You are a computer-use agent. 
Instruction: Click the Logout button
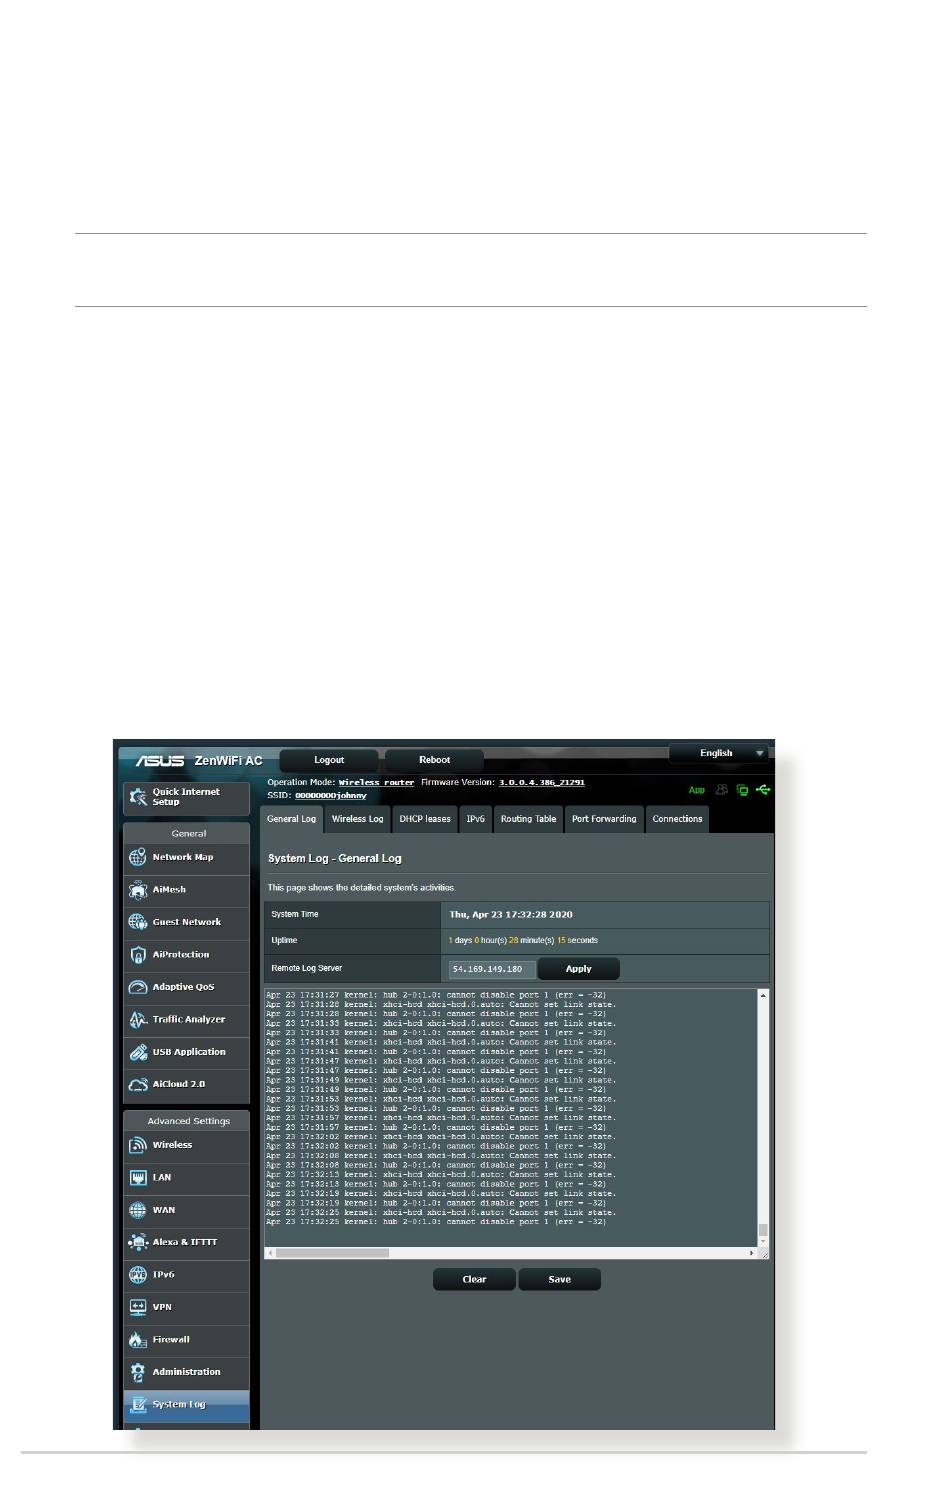pos(329,760)
